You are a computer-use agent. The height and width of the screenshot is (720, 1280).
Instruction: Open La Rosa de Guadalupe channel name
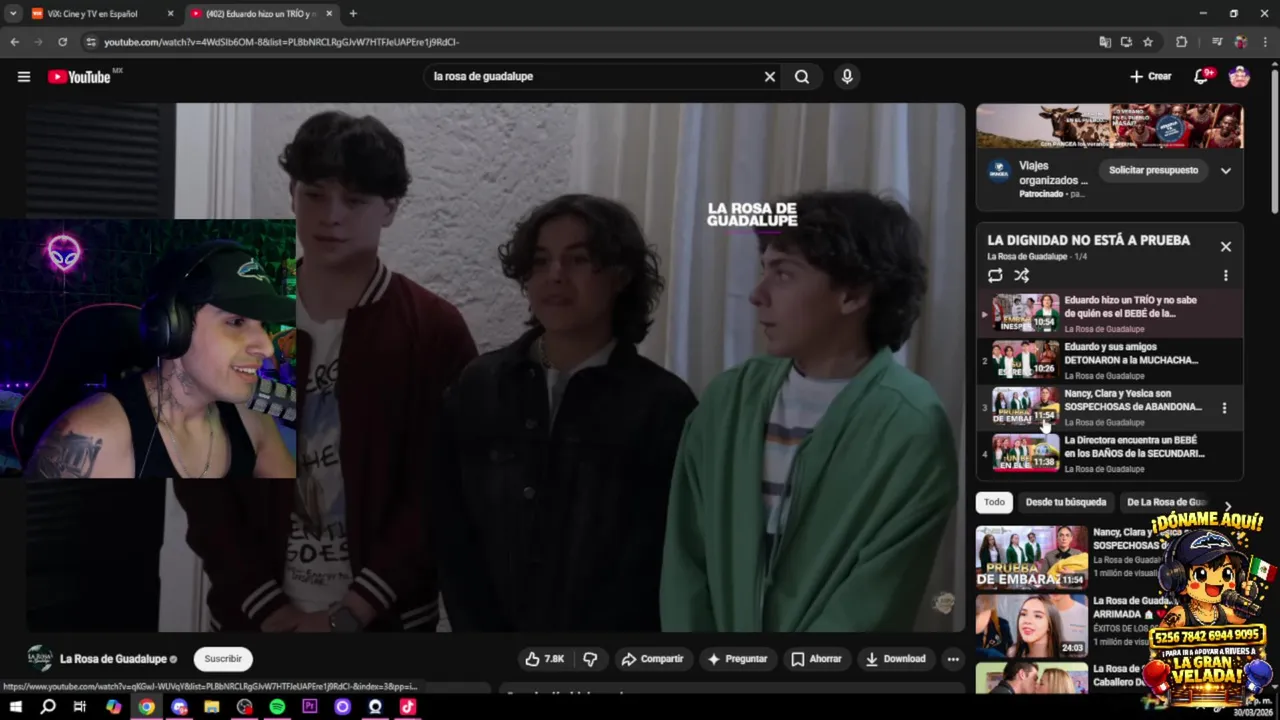tap(113, 659)
